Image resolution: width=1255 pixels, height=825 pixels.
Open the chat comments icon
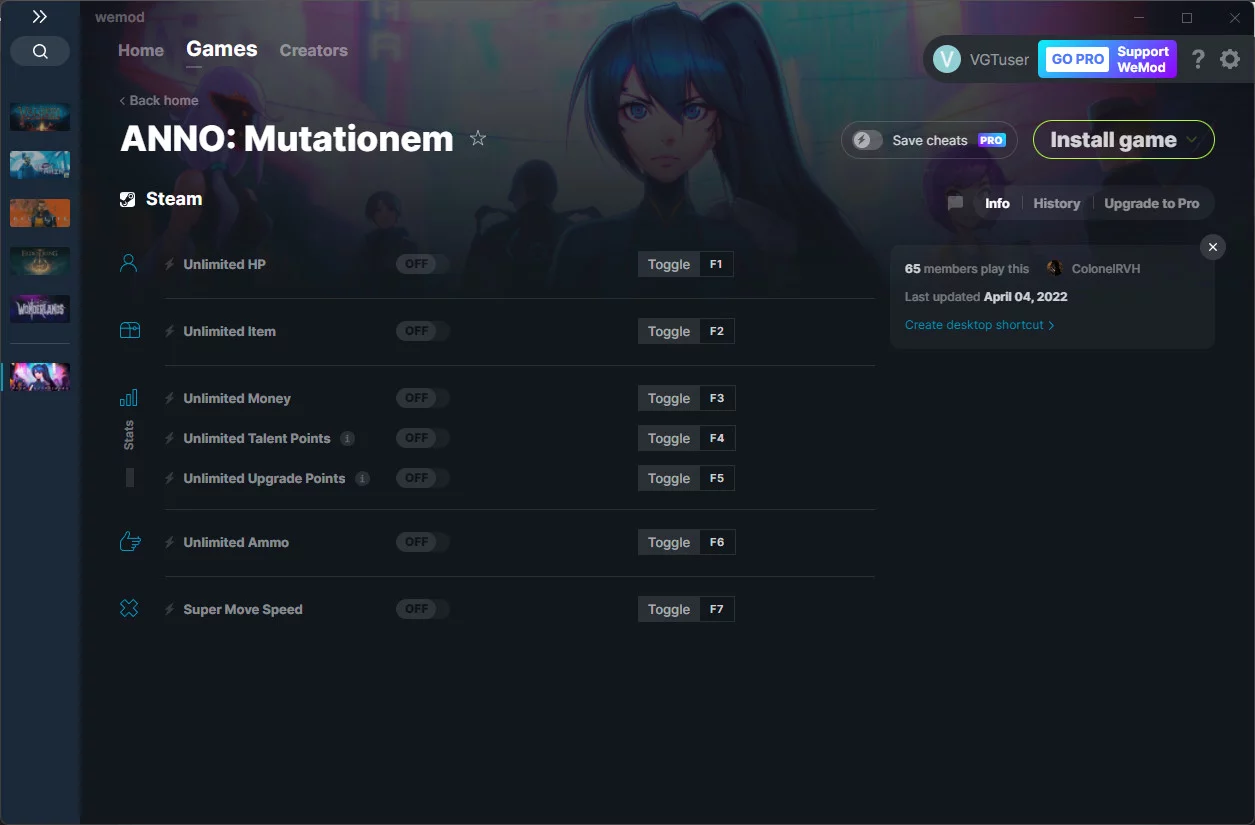(x=955, y=203)
